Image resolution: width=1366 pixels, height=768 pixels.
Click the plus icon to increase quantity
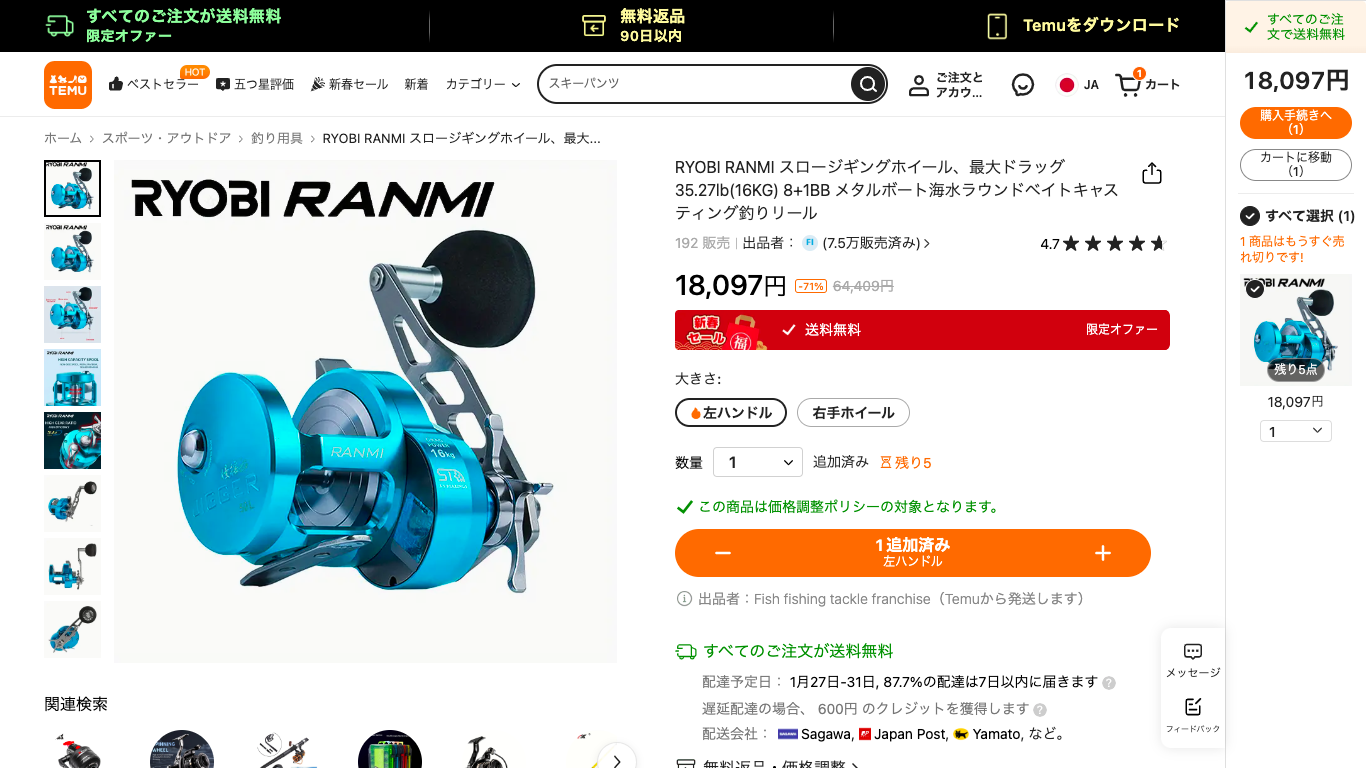click(1103, 553)
